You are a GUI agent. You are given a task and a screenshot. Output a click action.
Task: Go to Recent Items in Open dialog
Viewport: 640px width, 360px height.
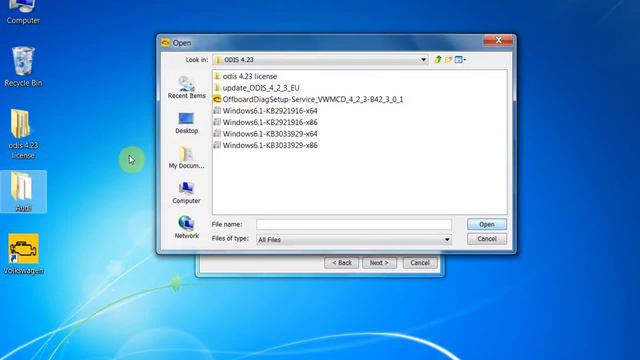187,87
